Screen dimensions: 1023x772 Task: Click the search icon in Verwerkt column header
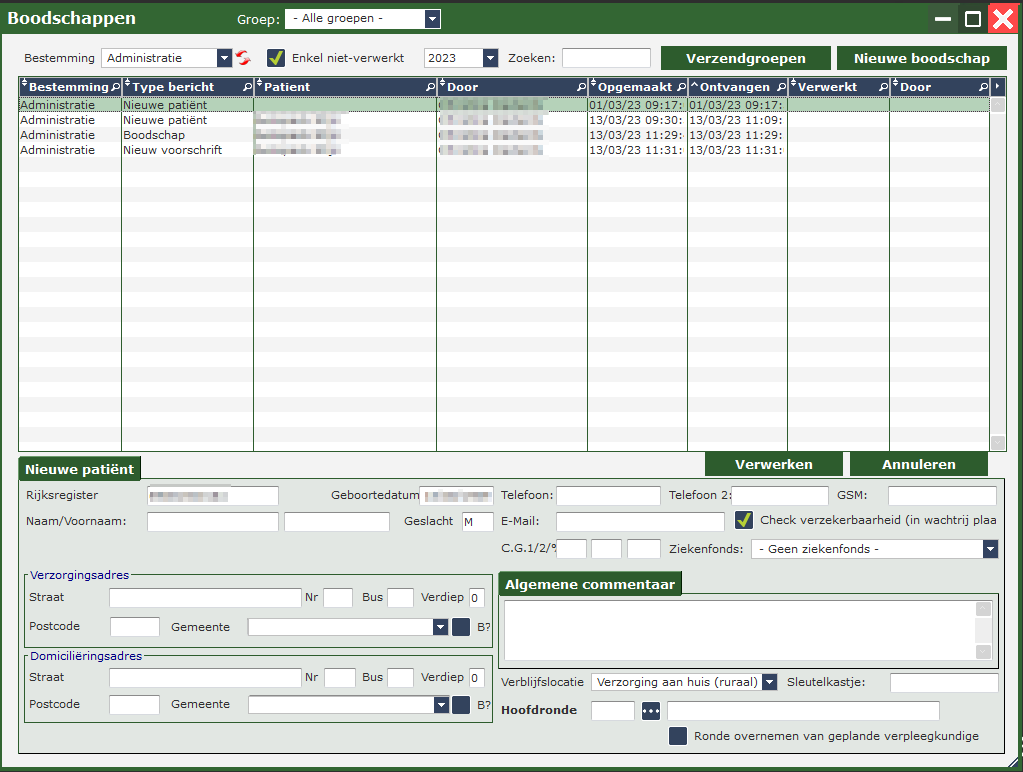[881, 87]
